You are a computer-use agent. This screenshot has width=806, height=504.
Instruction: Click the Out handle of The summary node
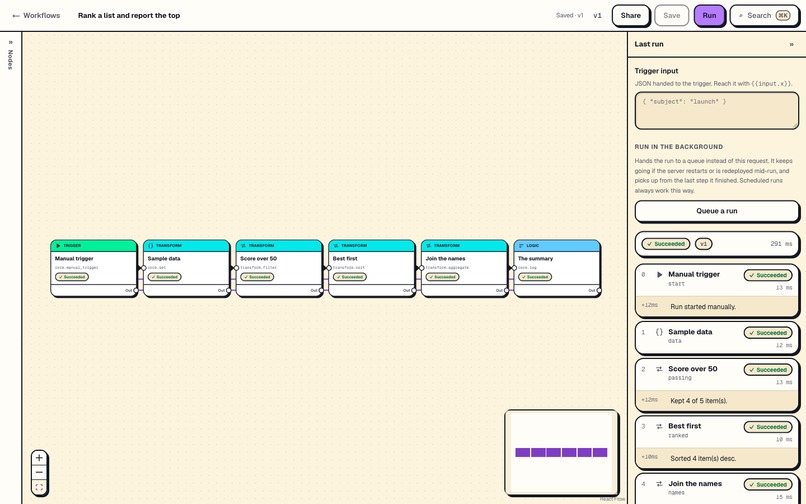pyautogui.click(x=598, y=291)
